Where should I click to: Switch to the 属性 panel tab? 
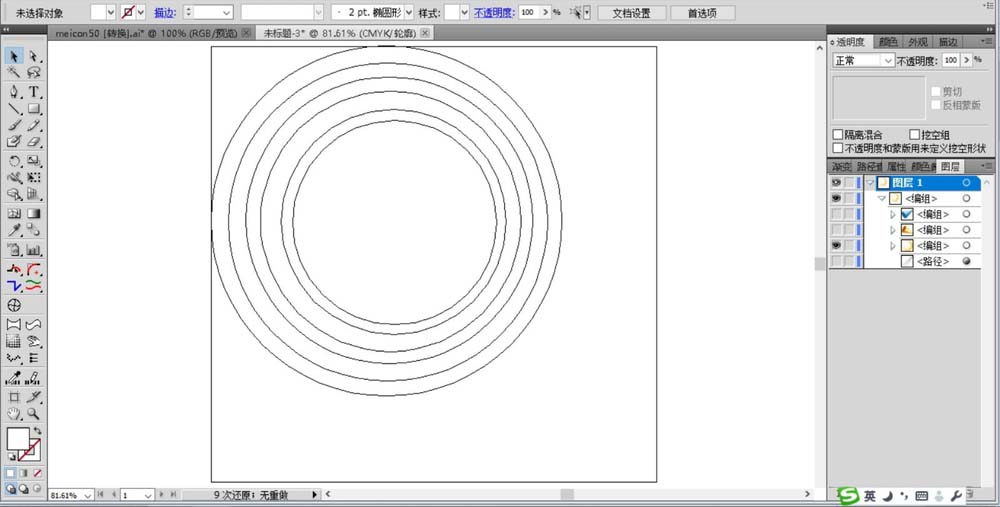pyautogui.click(x=896, y=166)
